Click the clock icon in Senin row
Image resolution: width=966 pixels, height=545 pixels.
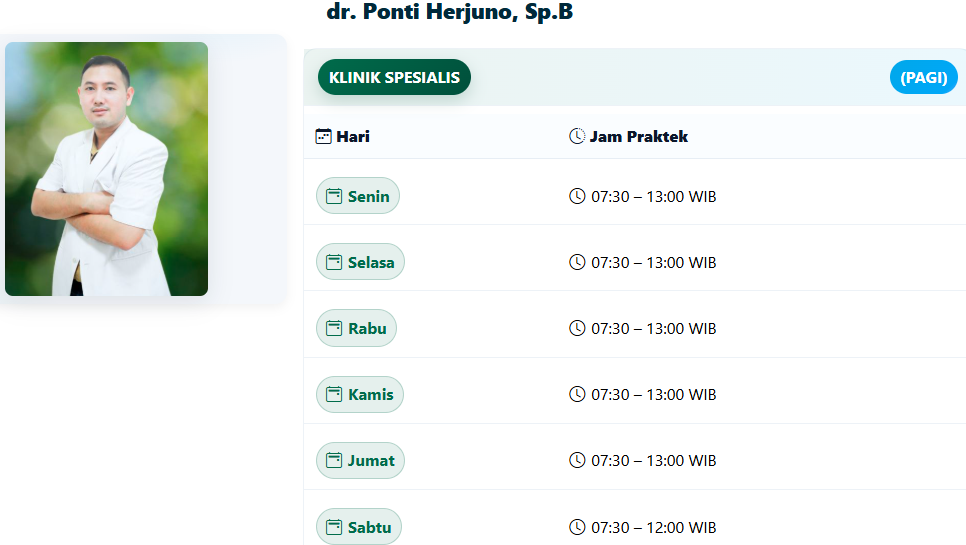pos(577,196)
